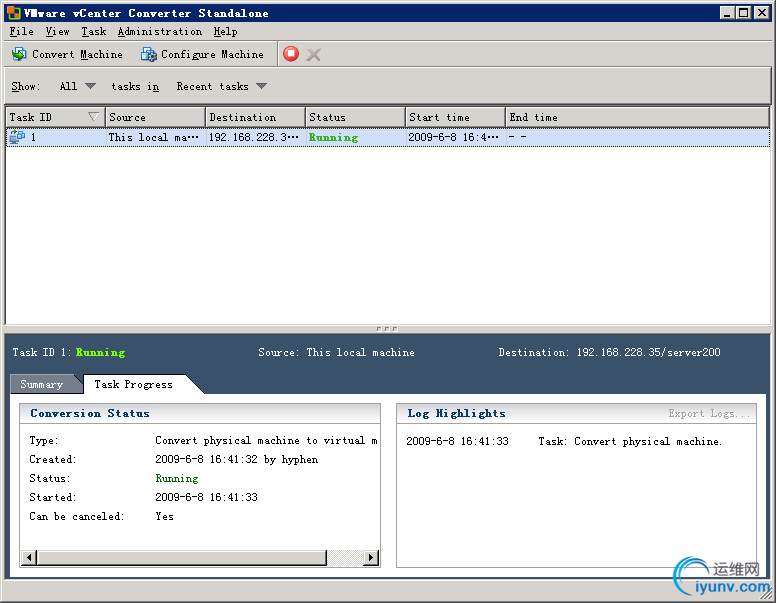Click the right arrow of horizontal scrollbar
Viewport: 776px width, 603px height.
[371, 557]
